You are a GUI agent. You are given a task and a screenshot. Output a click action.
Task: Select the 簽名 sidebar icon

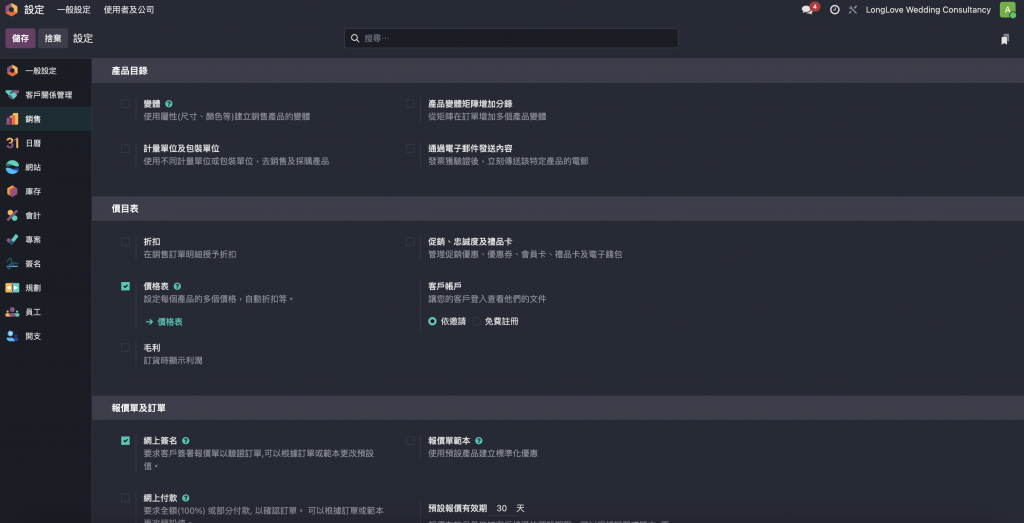point(12,264)
